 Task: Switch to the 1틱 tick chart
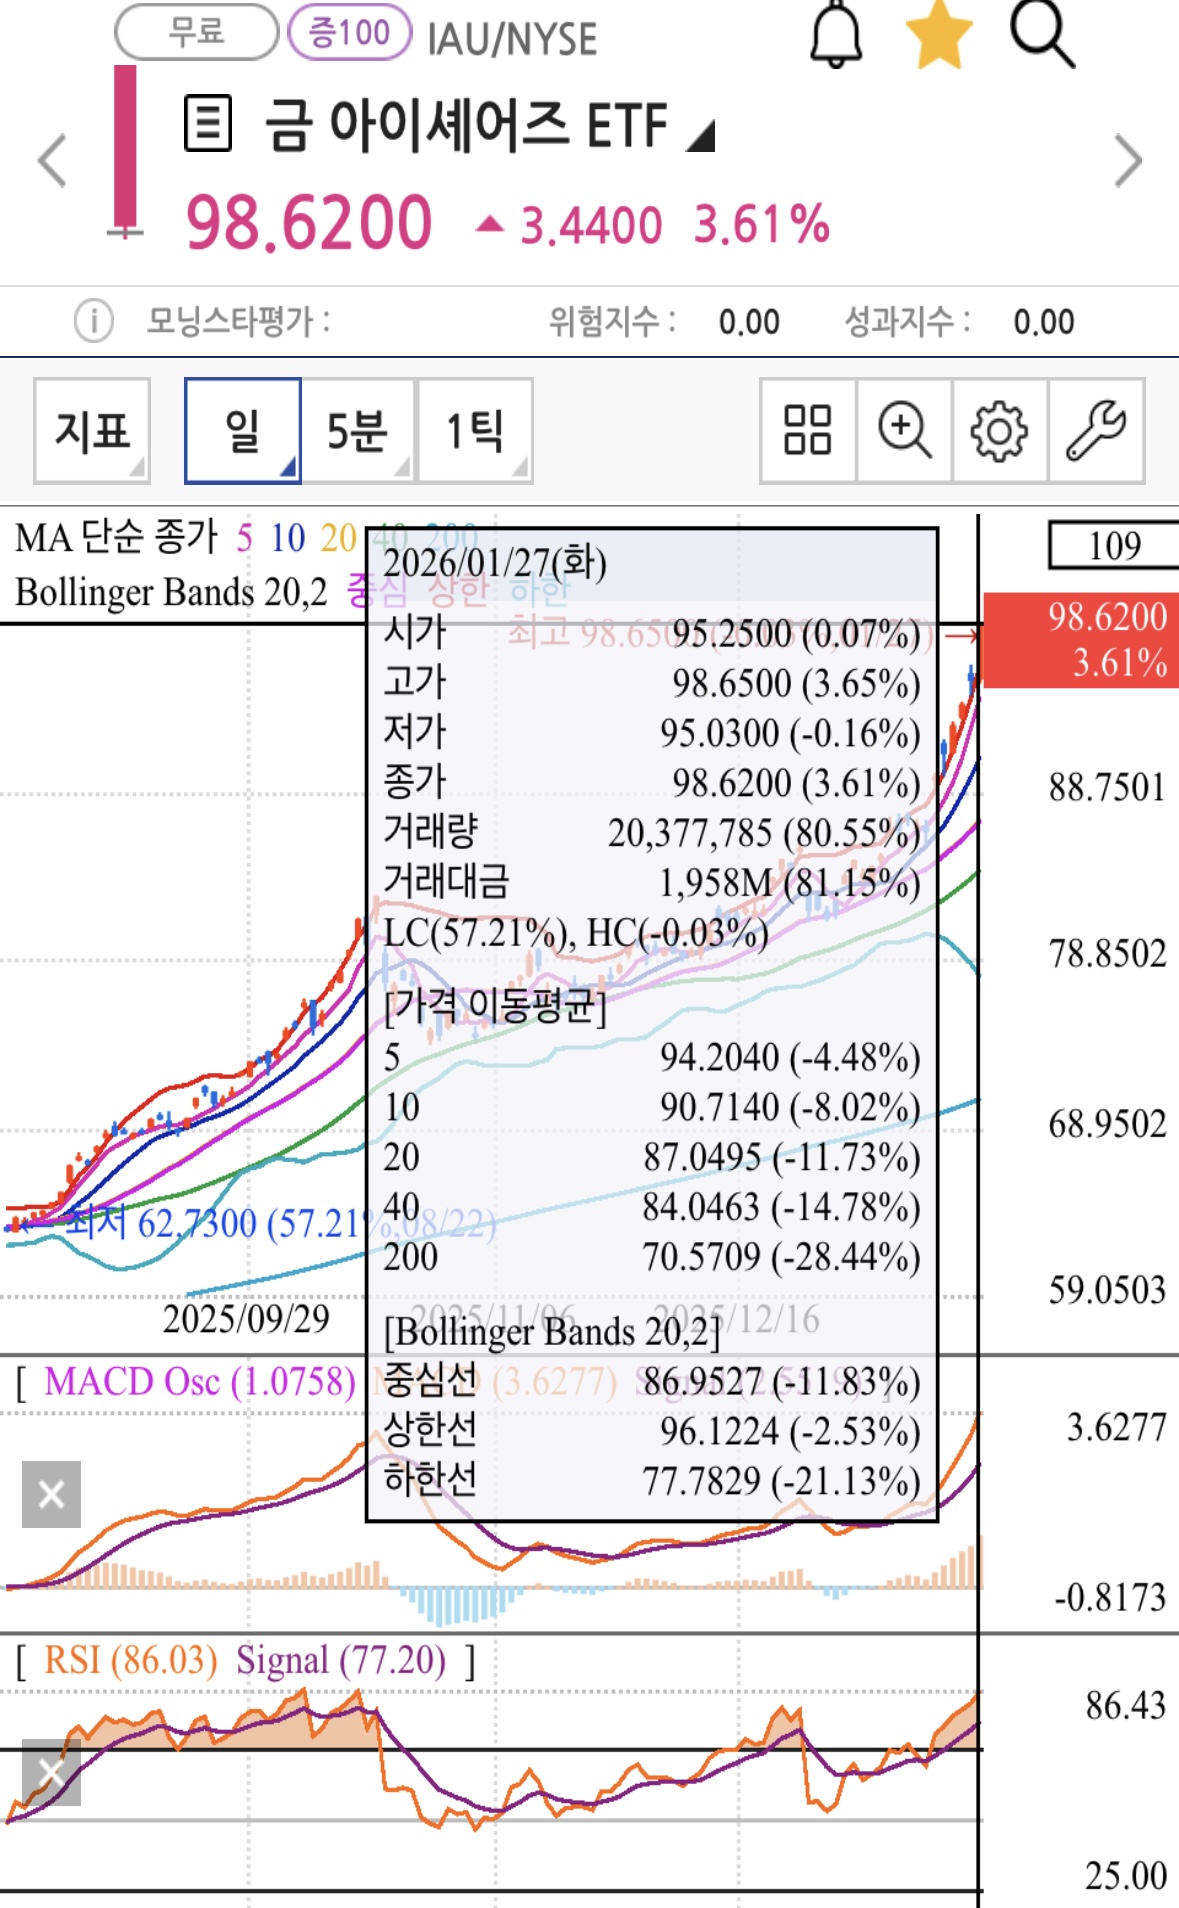tap(474, 431)
